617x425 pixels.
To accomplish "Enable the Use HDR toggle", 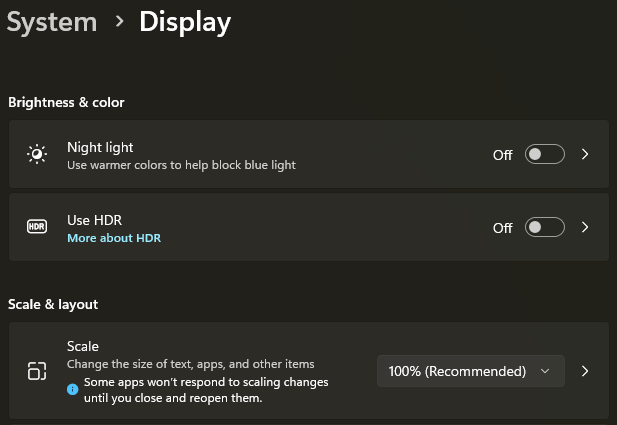I will point(545,227).
